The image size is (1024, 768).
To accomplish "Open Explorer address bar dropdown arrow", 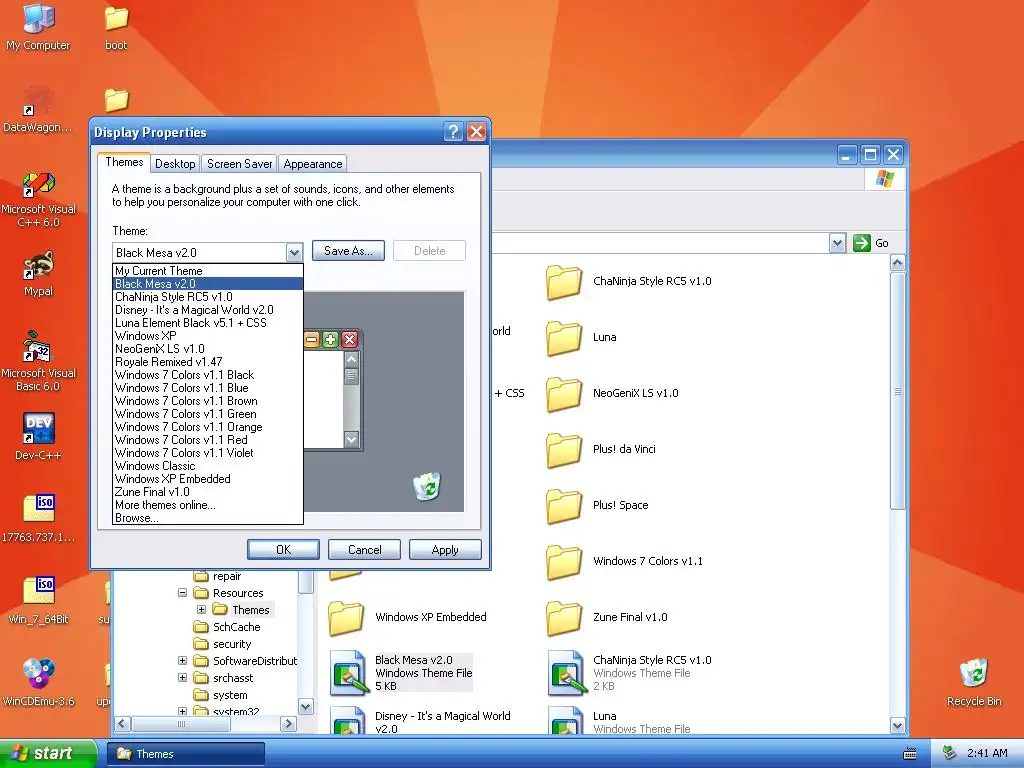I will coord(837,243).
